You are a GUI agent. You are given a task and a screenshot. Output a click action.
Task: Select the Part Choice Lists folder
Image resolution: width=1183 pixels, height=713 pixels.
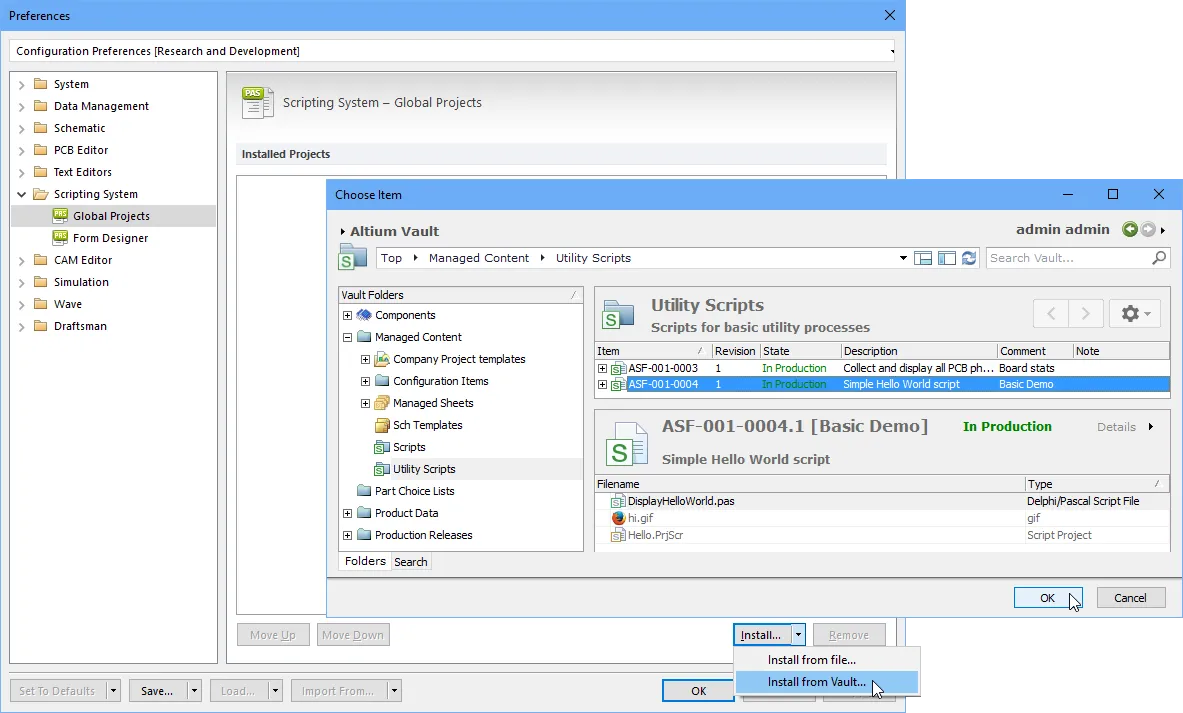click(x=414, y=491)
